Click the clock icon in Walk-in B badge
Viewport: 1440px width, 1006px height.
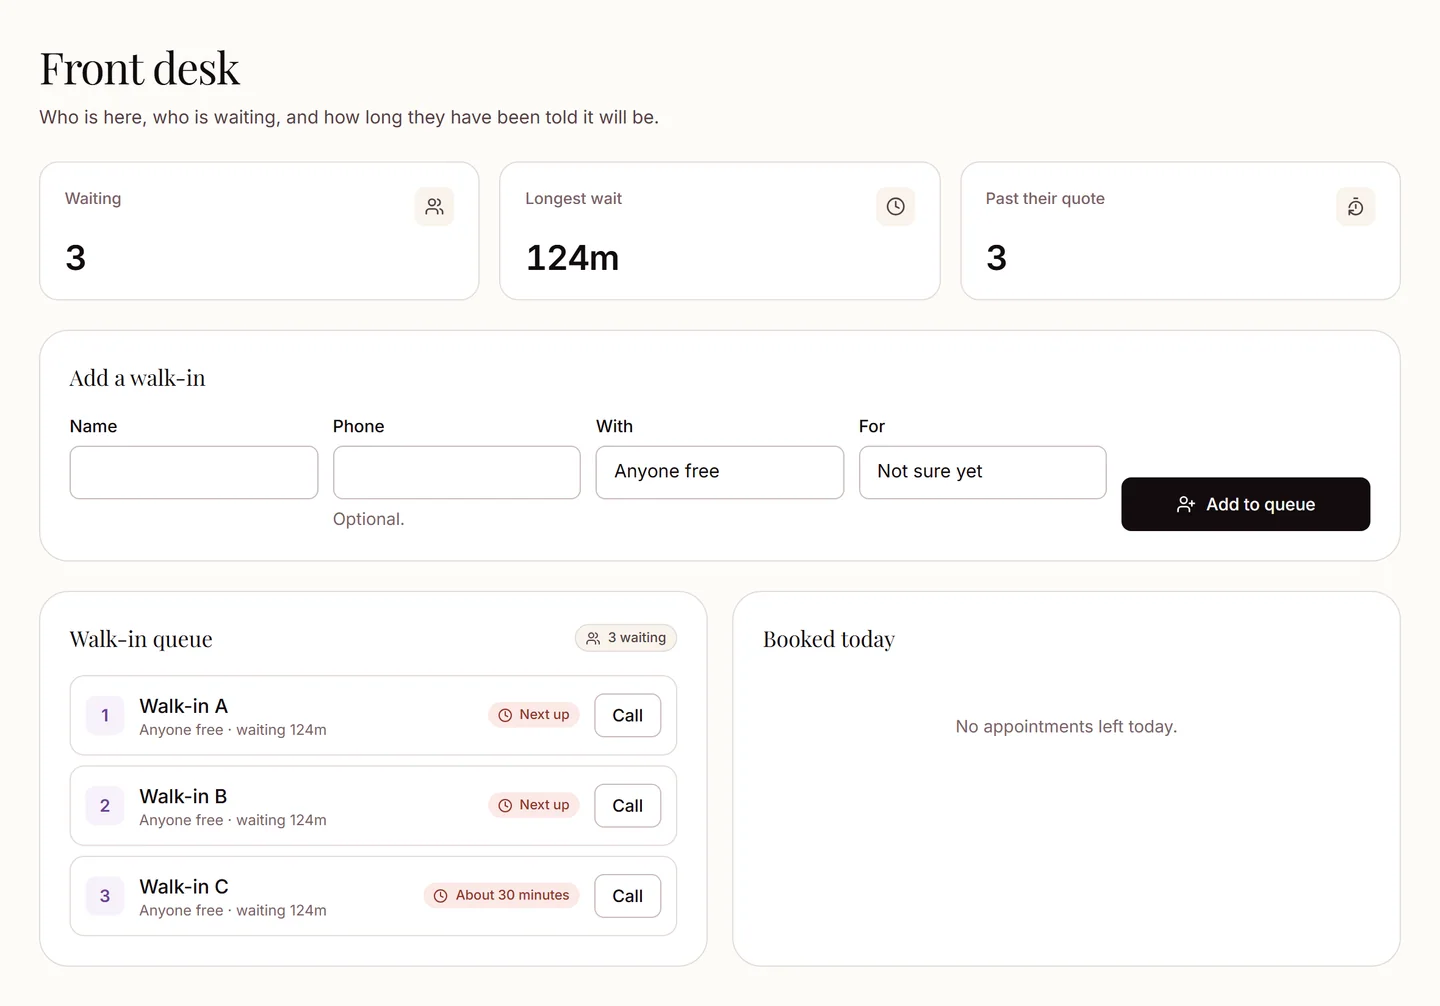point(505,805)
